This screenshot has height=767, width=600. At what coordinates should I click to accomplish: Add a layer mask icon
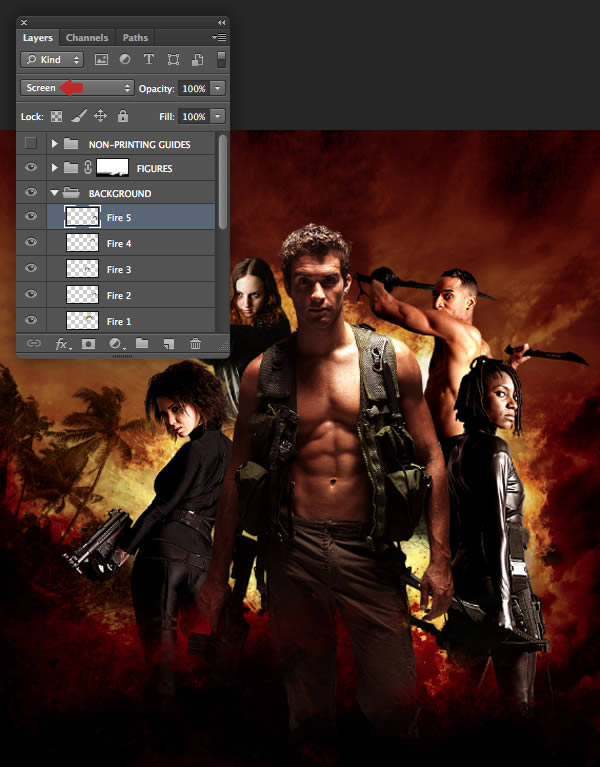tap(89, 344)
